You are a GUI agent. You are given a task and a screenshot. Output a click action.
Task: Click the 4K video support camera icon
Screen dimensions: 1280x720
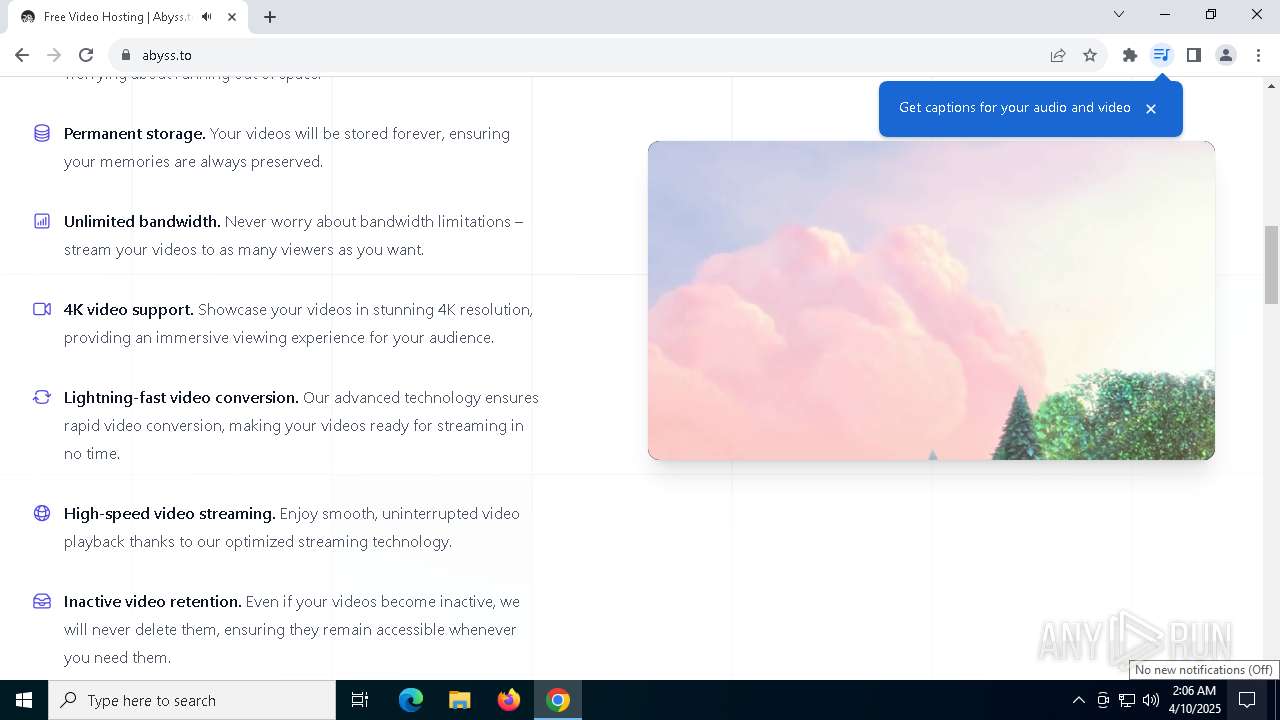point(42,309)
